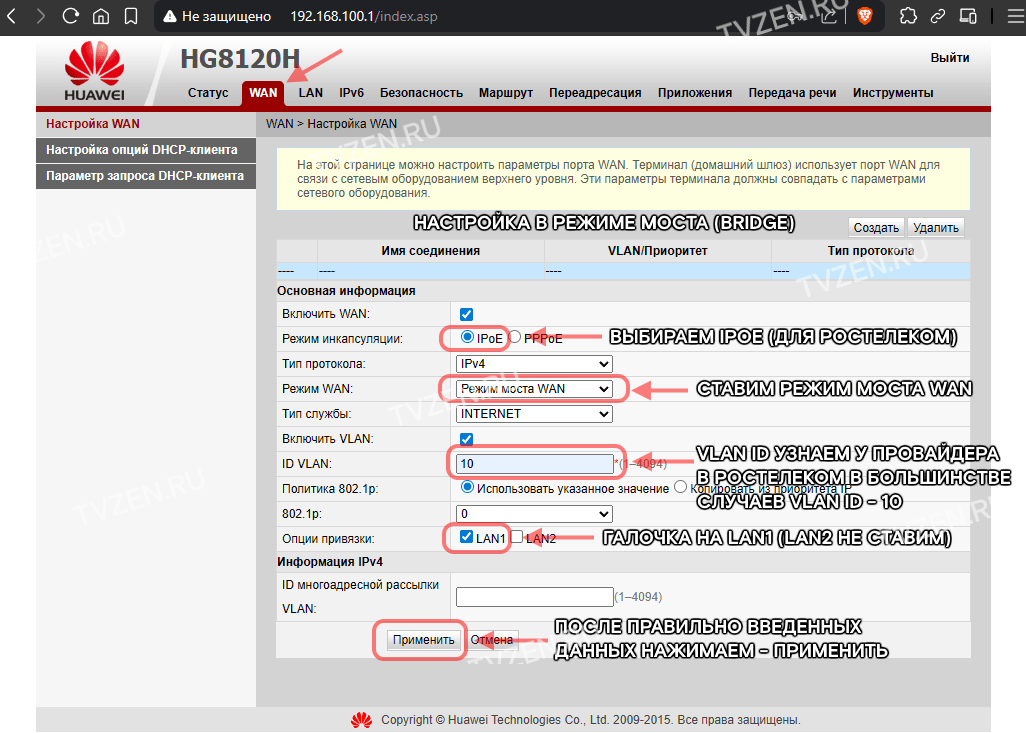The image size is (1026, 733).
Task: Toggle the LAN2 binding checkbox
Action: coord(517,537)
